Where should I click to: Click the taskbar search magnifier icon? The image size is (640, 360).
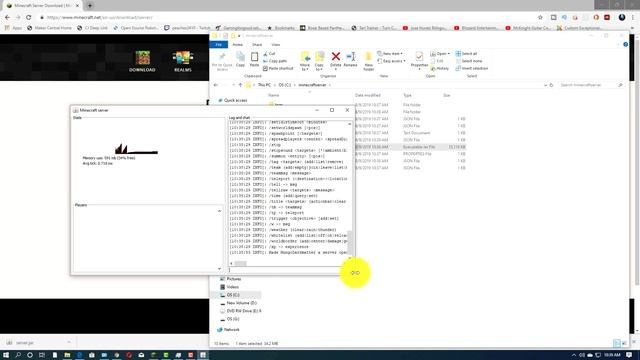pyautogui.click(x=18, y=355)
